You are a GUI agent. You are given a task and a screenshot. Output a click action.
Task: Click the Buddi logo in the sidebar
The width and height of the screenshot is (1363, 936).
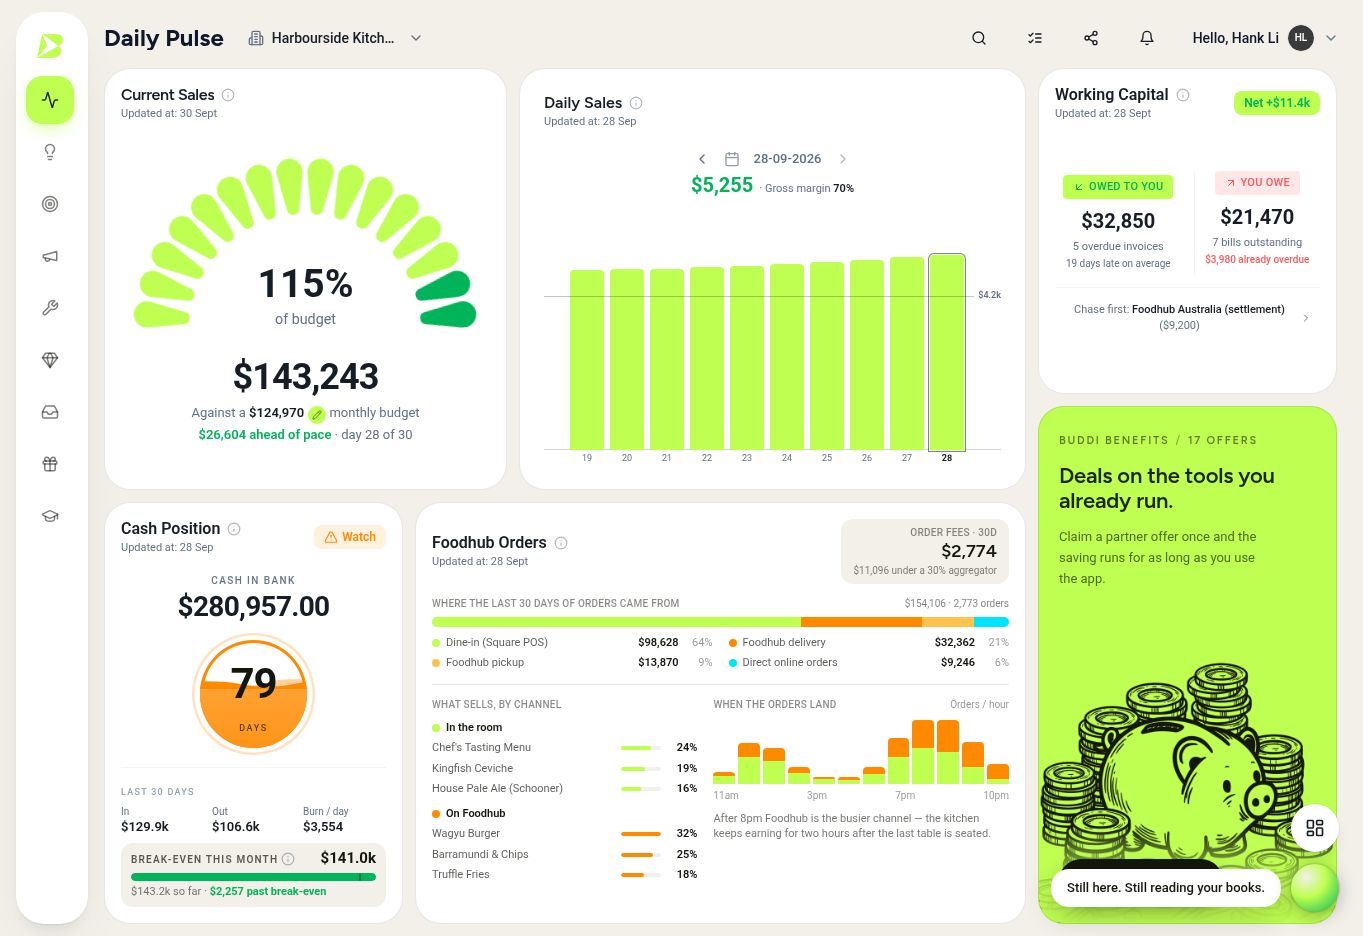click(x=50, y=46)
